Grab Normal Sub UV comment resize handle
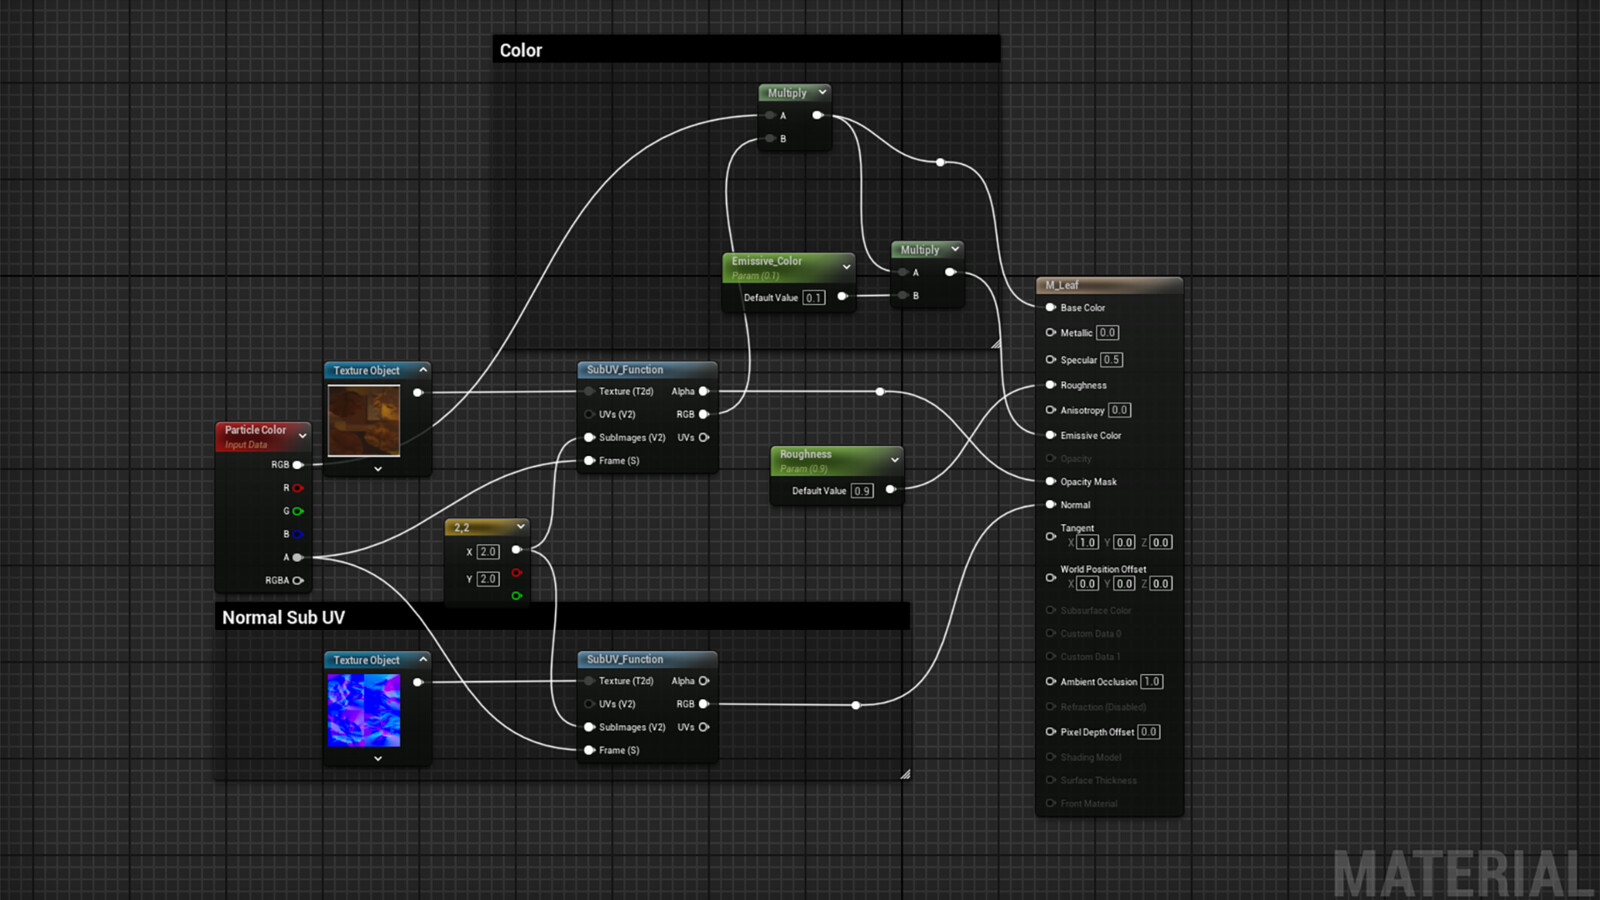Screen dimensions: 1600x900 pyautogui.click(x=905, y=774)
